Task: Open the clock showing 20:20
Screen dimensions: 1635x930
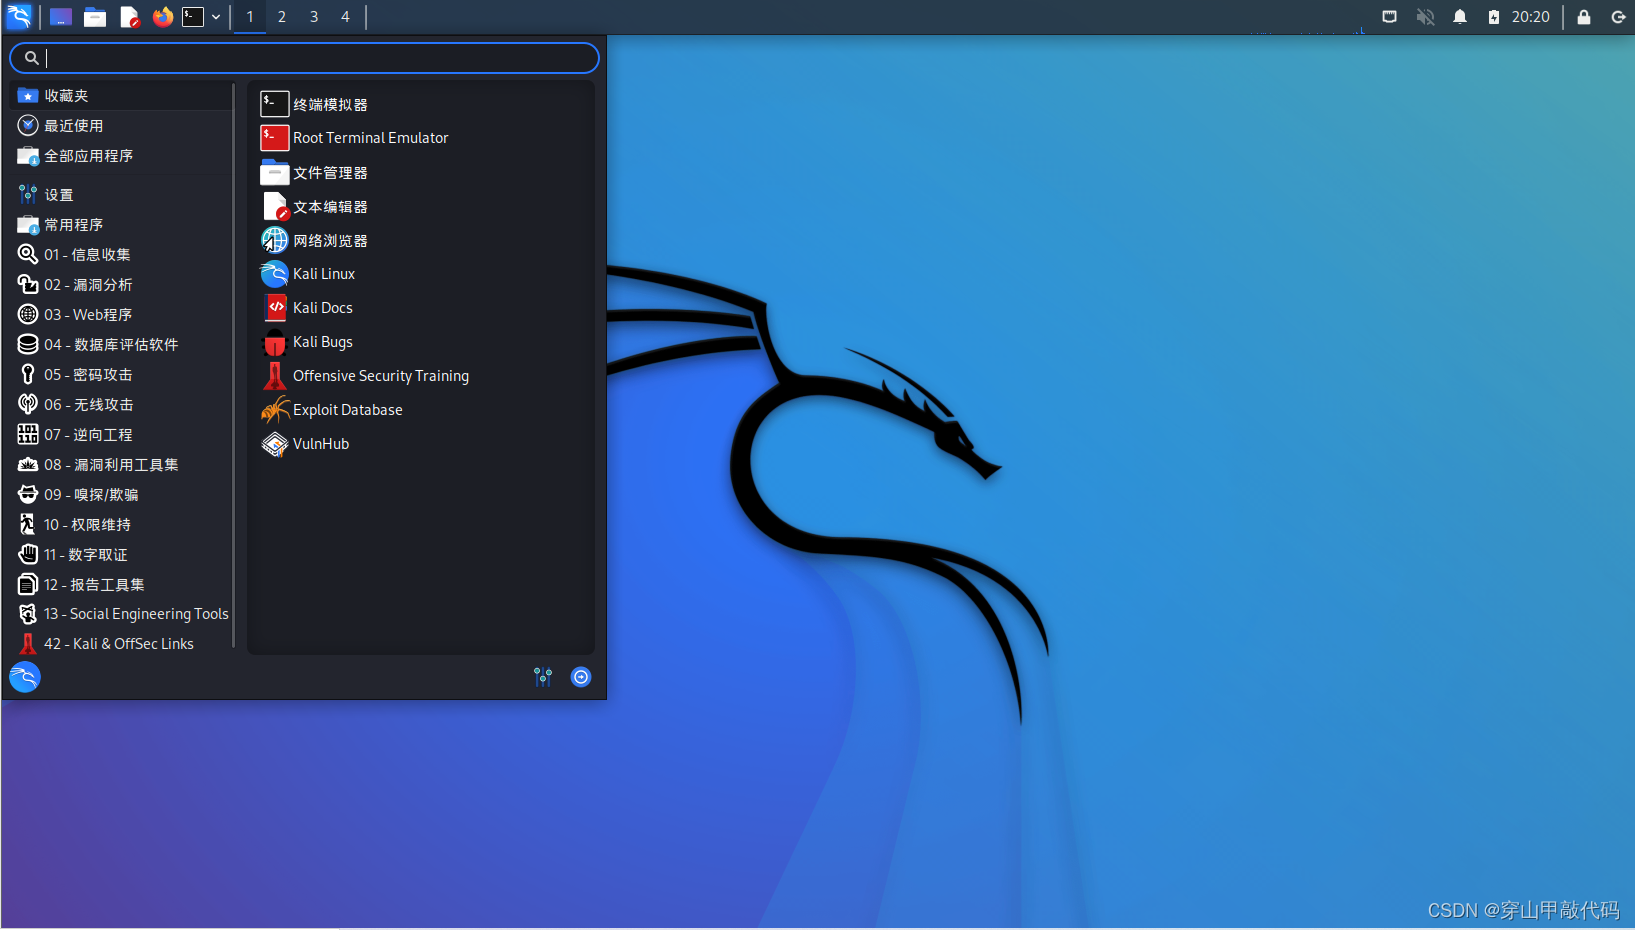Action: pyautogui.click(x=1531, y=17)
